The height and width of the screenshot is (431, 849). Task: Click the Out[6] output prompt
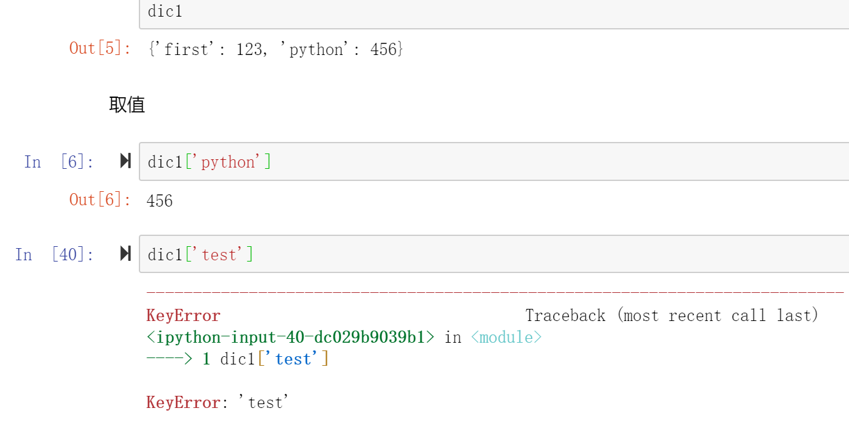(99, 200)
